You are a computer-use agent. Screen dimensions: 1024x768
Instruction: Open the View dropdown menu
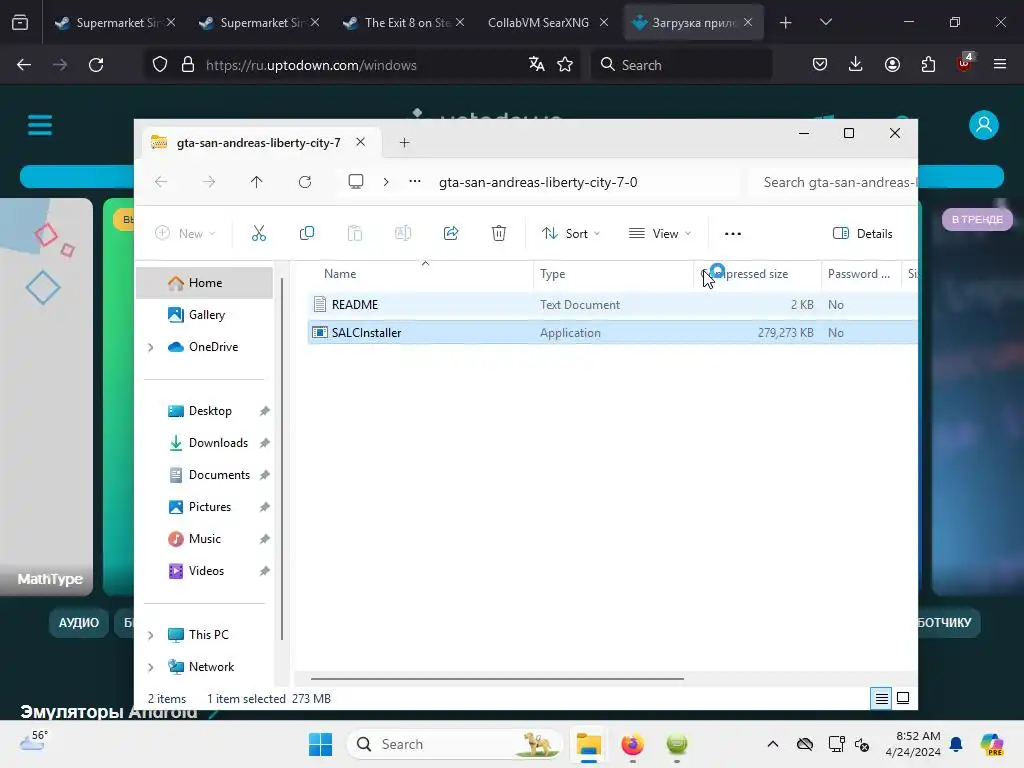tap(660, 233)
